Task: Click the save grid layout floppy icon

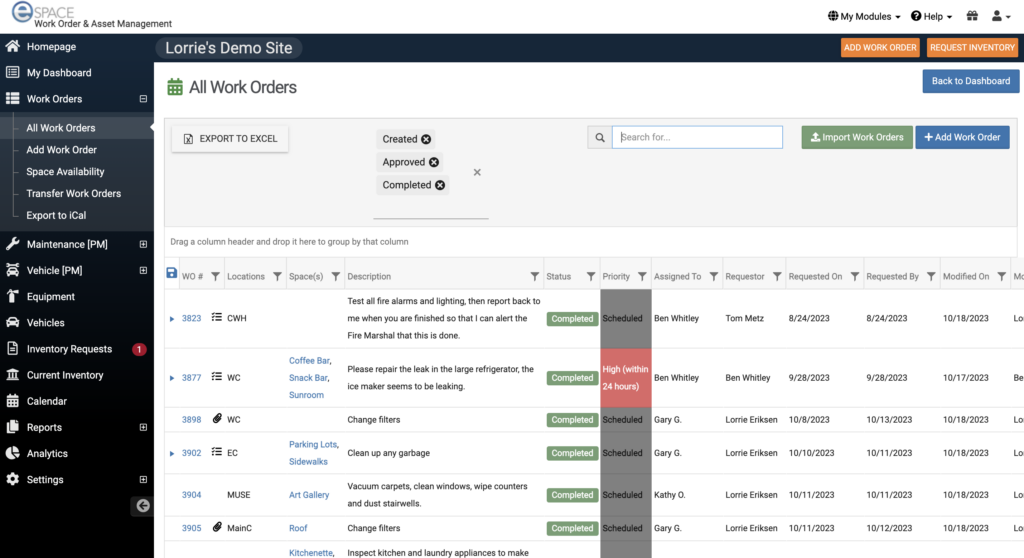Action: [171, 274]
